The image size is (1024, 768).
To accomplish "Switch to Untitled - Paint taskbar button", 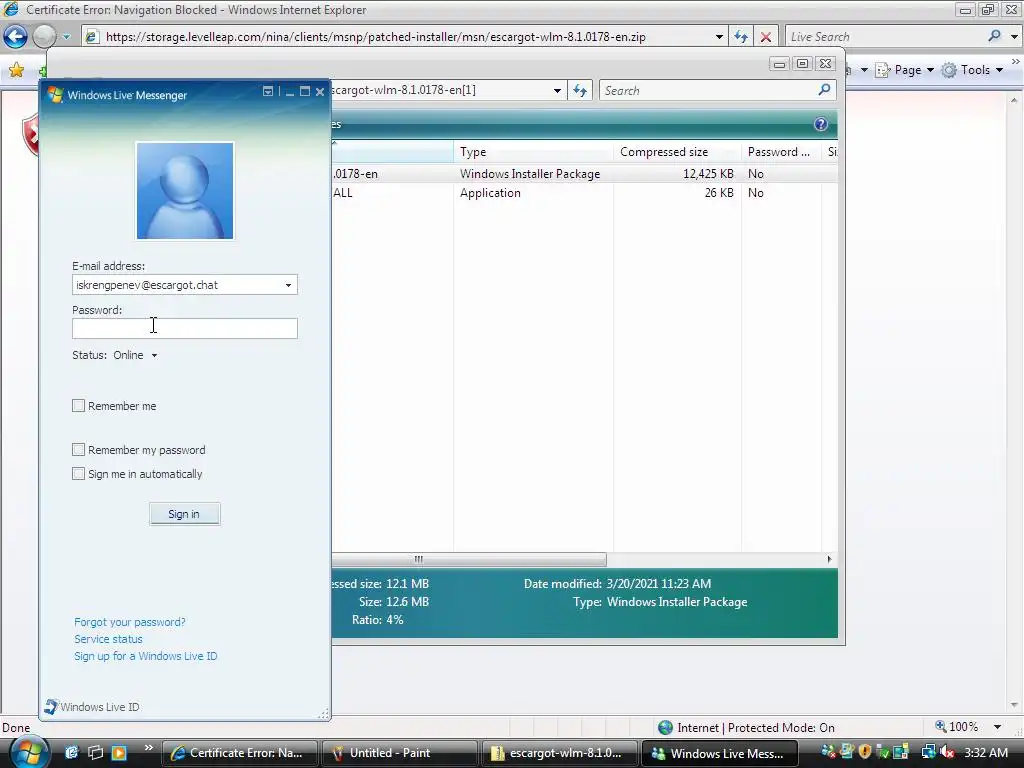I will (x=399, y=753).
